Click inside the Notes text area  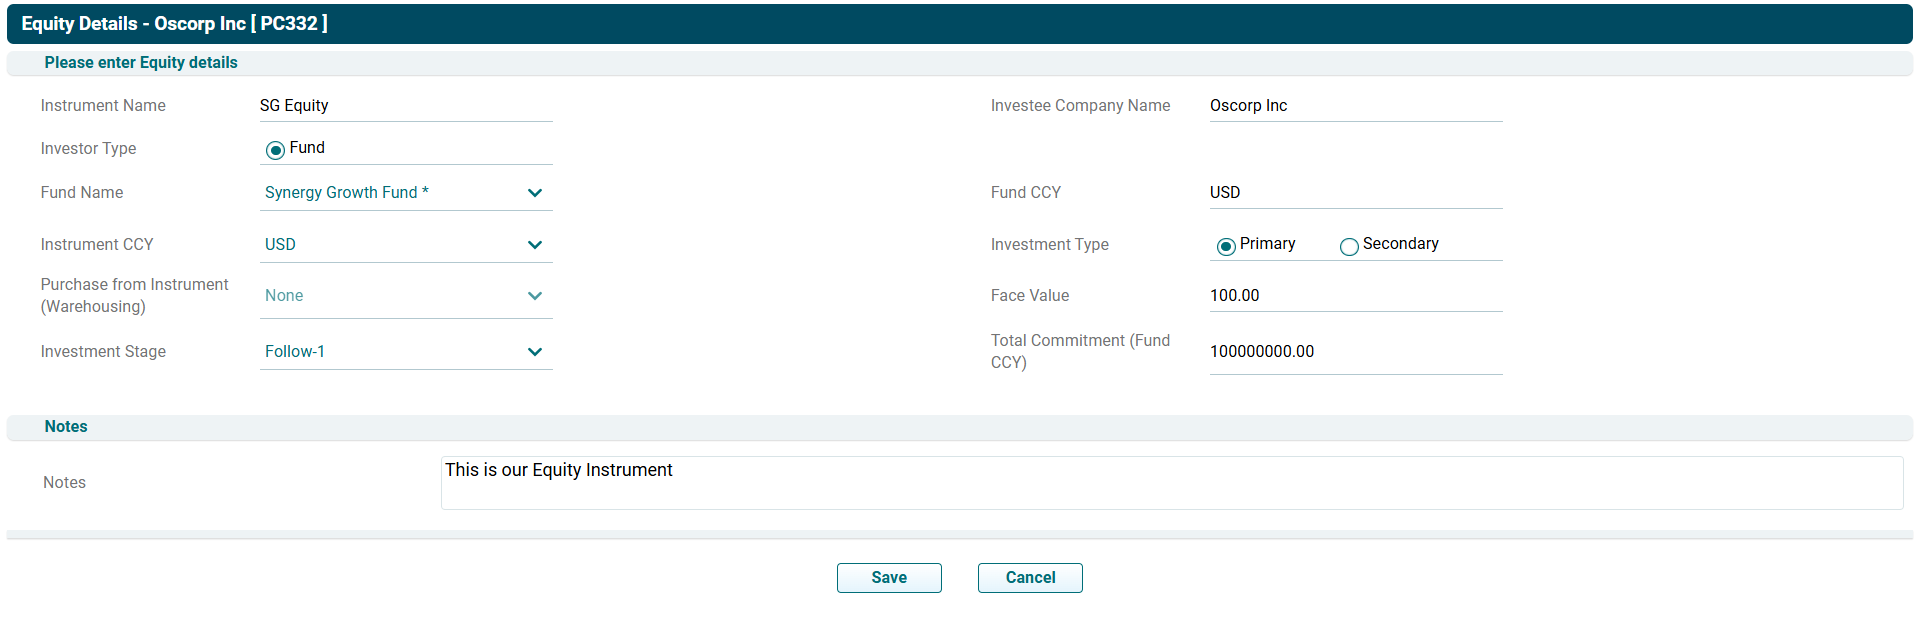pos(1170,483)
